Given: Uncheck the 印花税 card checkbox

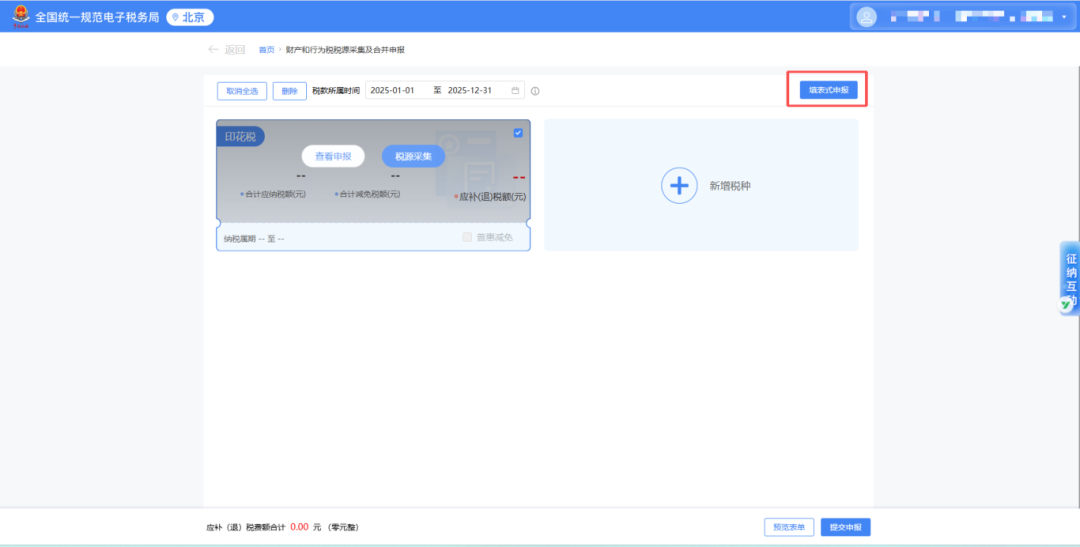Looking at the screenshot, I should click(x=518, y=133).
